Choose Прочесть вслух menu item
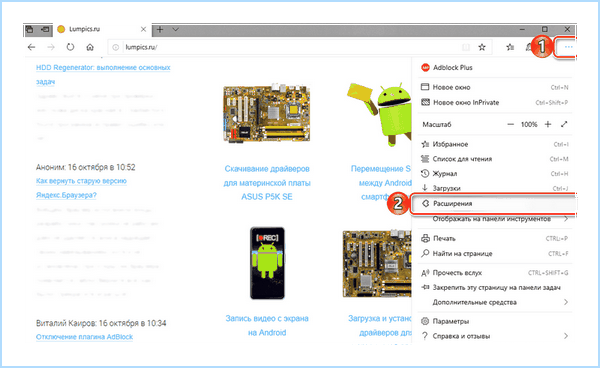The image size is (600, 368). tap(494, 273)
